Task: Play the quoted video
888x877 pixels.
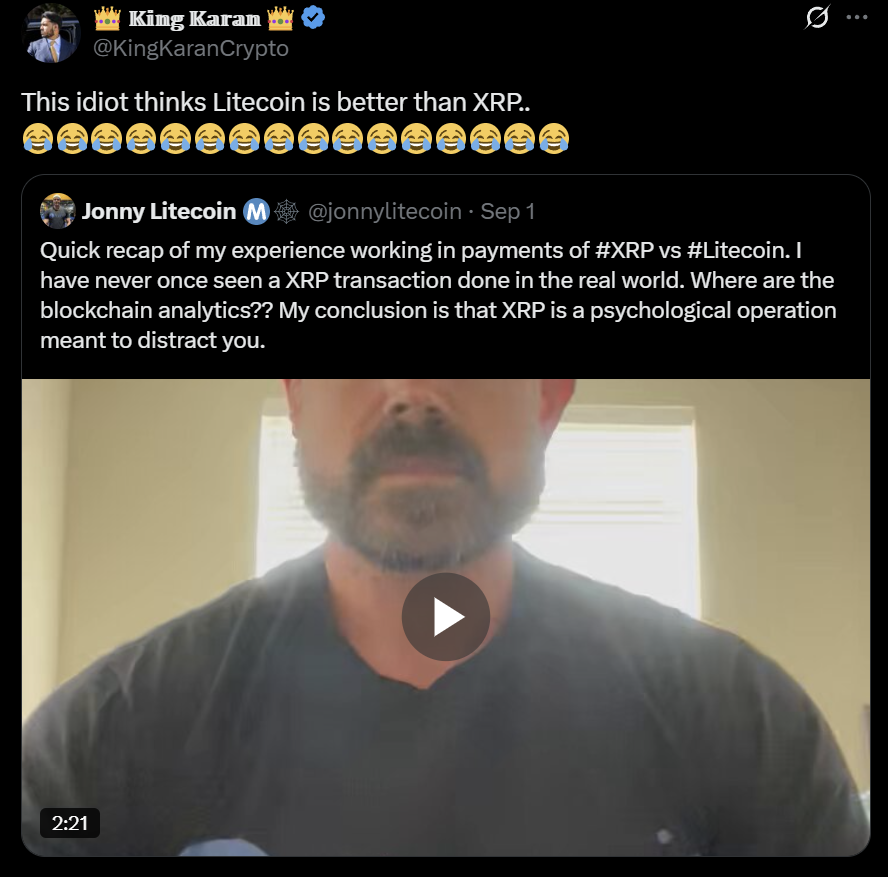Action: 445,617
